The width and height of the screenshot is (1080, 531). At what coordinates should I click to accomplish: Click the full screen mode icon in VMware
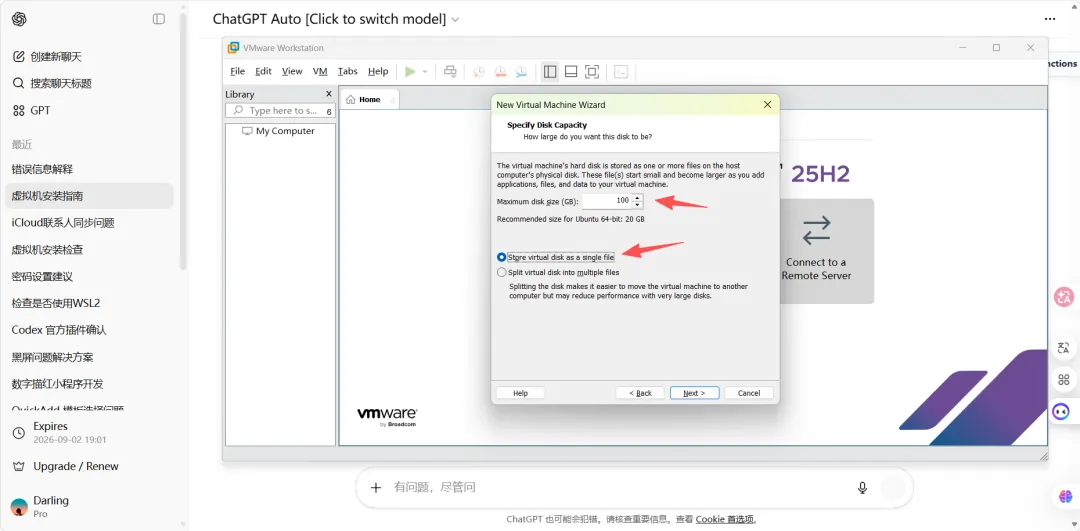(592, 72)
